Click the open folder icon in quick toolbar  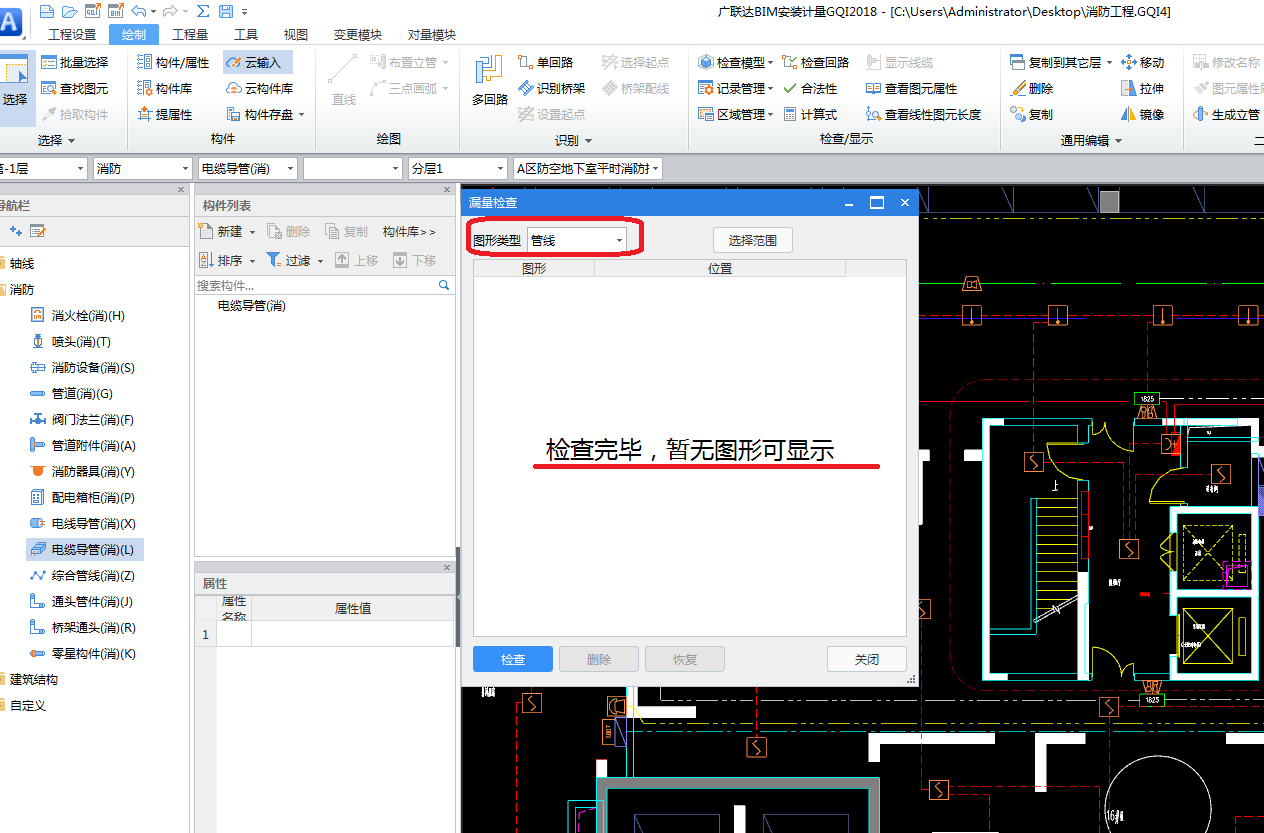tap(69, 11)
